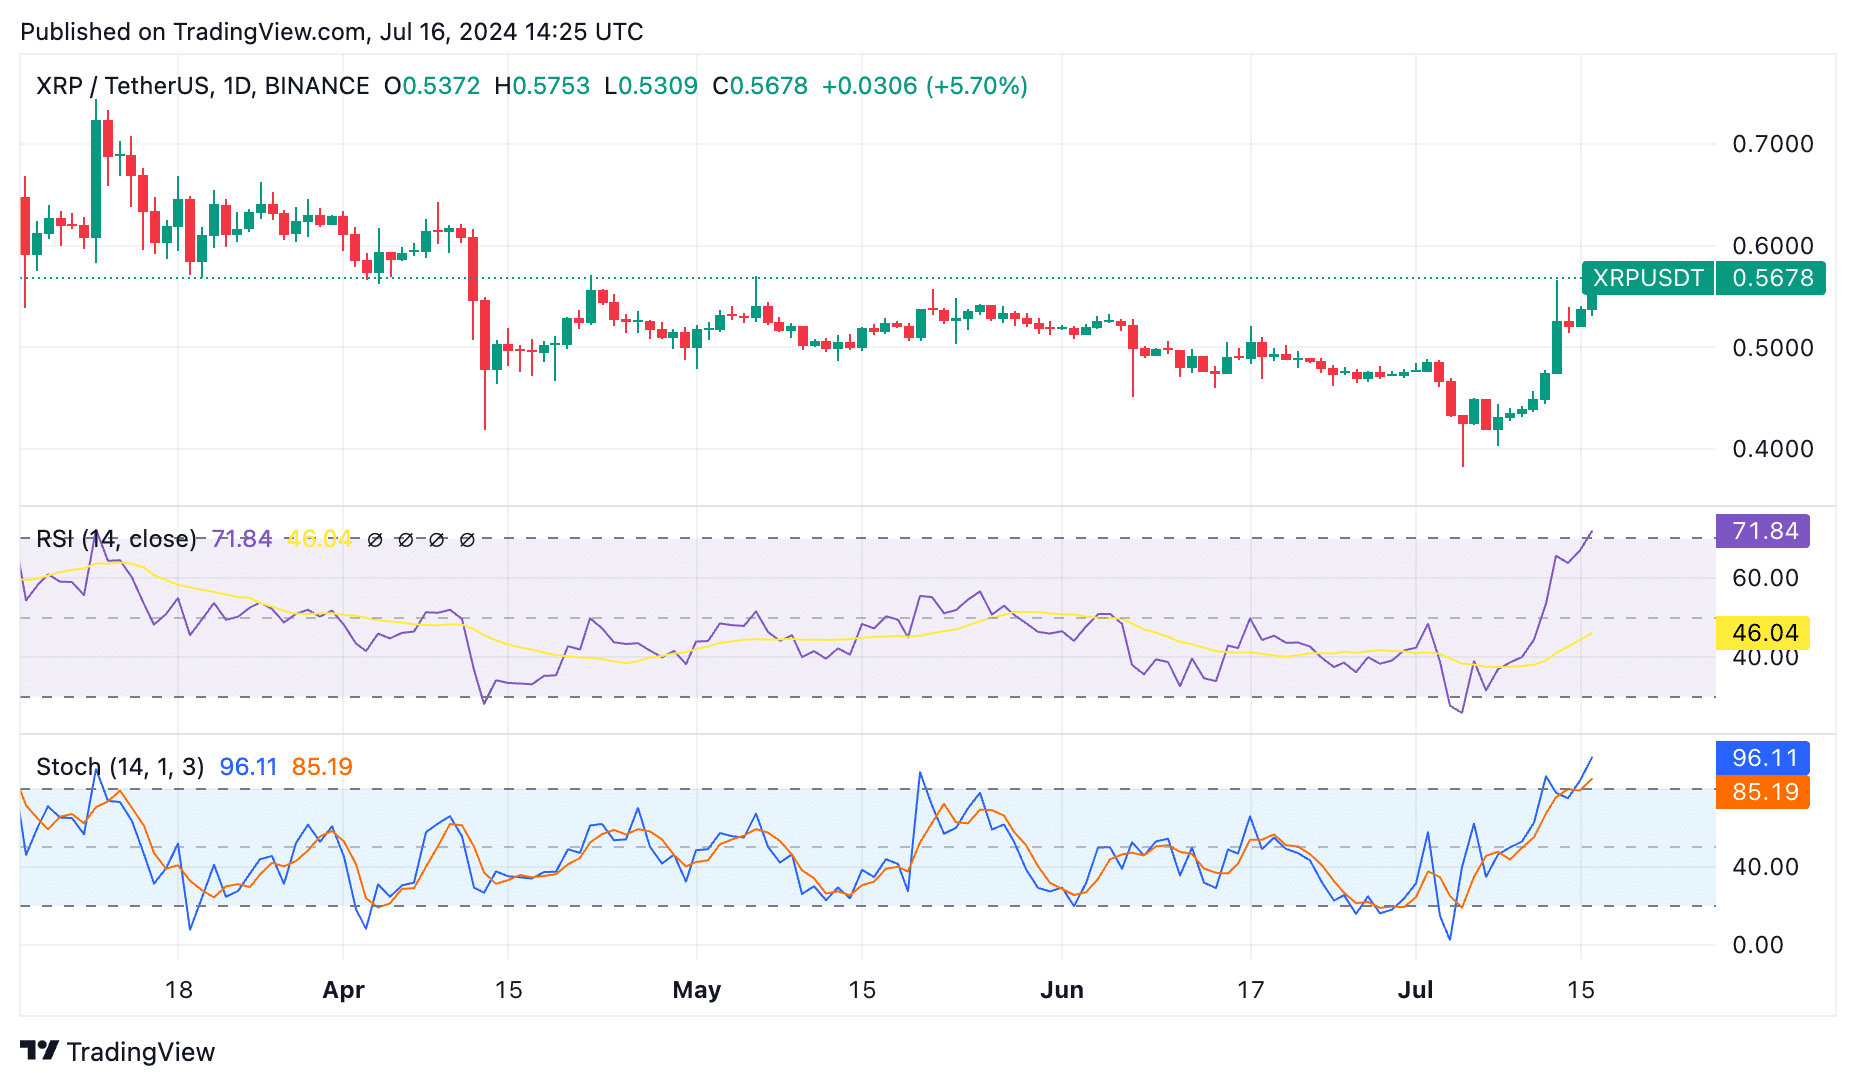The width and height of the screenshot is (1856, 1086).
Task: Click the open value O0.5372
Action: coord(432,86)
